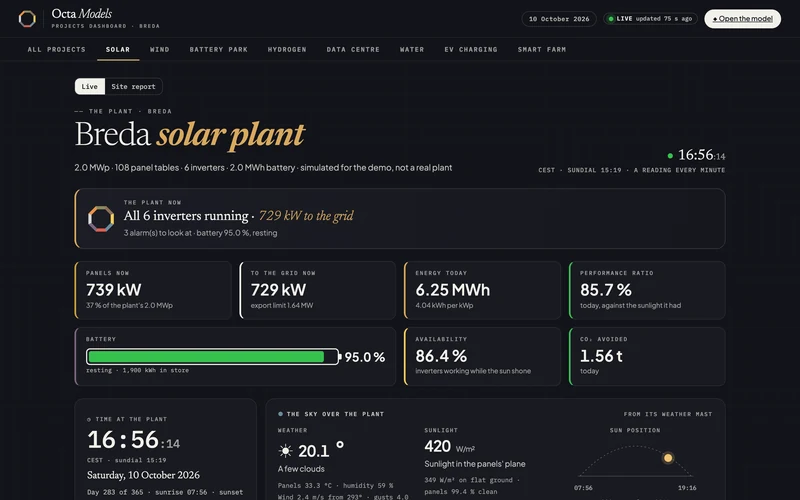Image resolution: width=800 pixels, height=500 pixels.
Task: Click the 'Breda solar plant' heading
Action: [x=189, y=135]
